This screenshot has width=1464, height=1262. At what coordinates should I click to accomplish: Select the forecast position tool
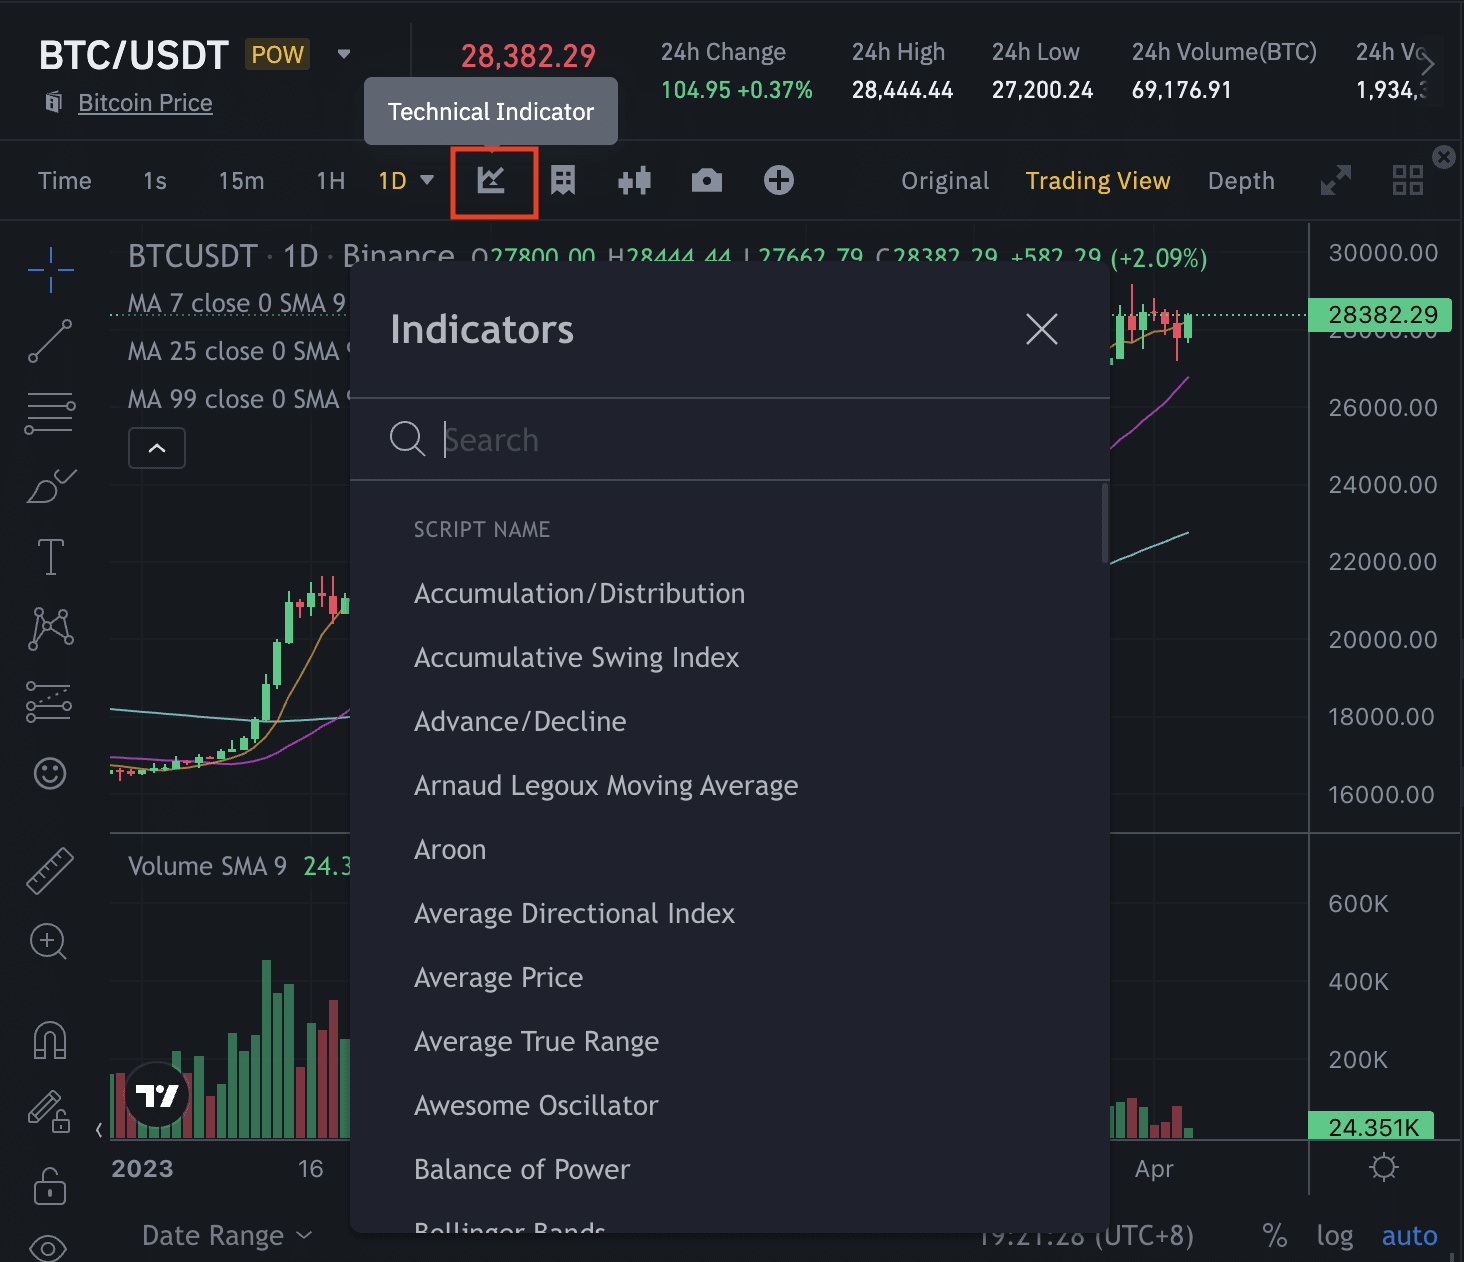click(x=50, y=701)
